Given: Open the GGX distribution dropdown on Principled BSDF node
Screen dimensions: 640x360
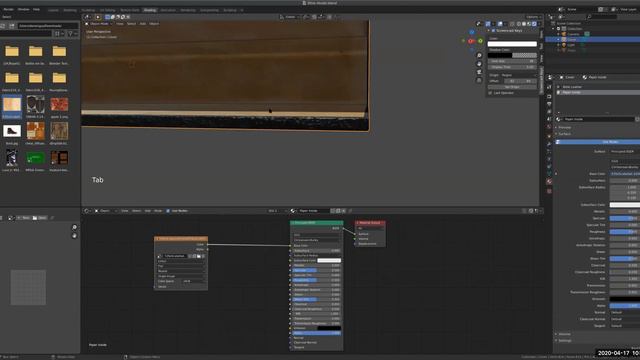Looking at the screenshot, I should tap(316, 235).
